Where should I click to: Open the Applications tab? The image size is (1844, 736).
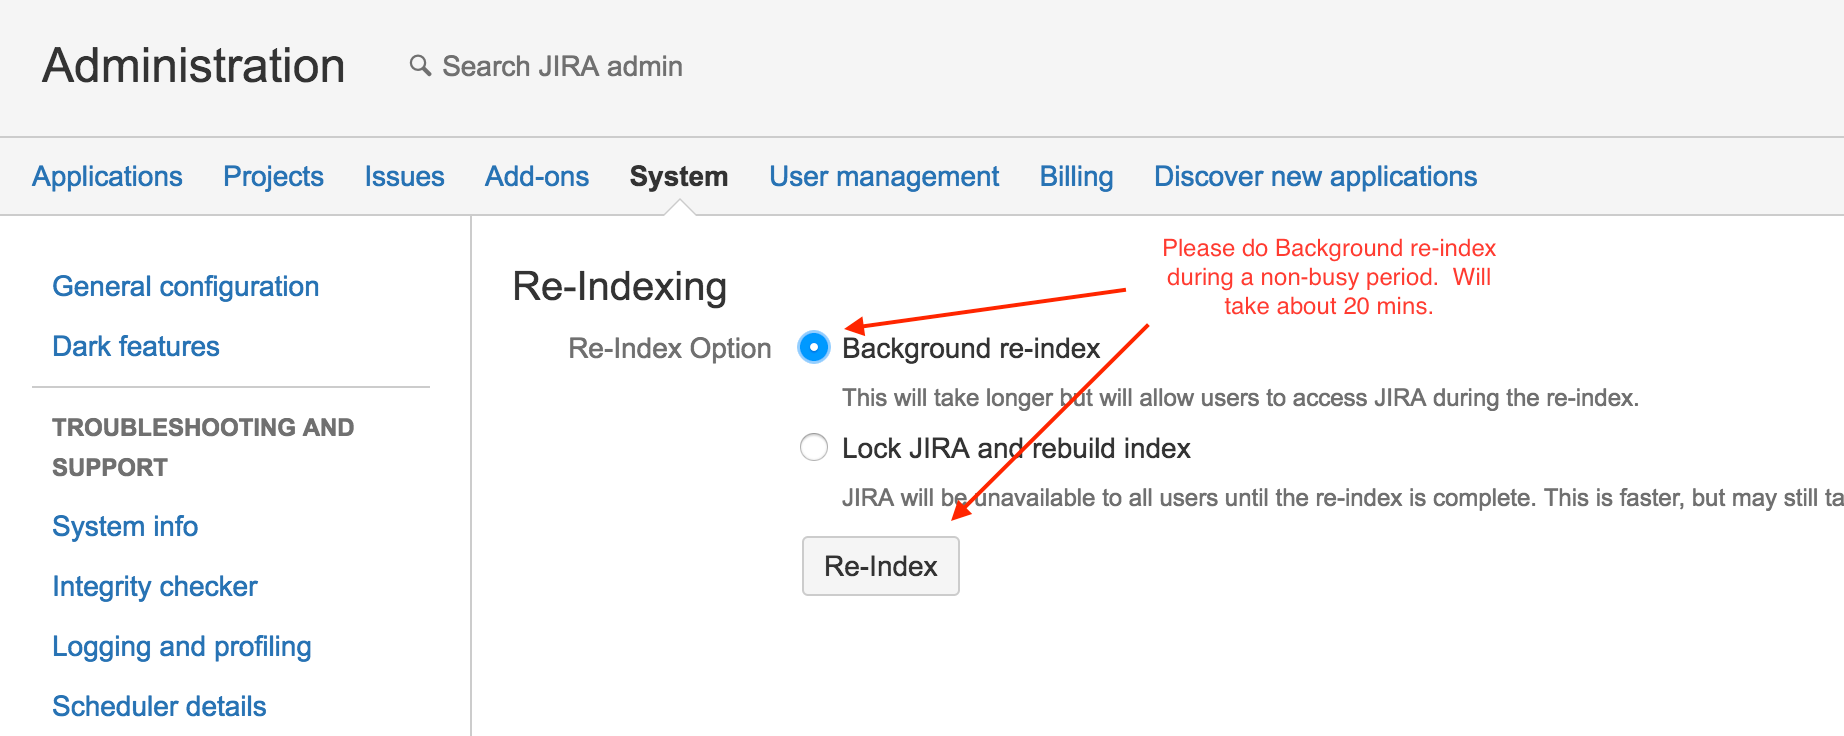click(x=107, y=176)
